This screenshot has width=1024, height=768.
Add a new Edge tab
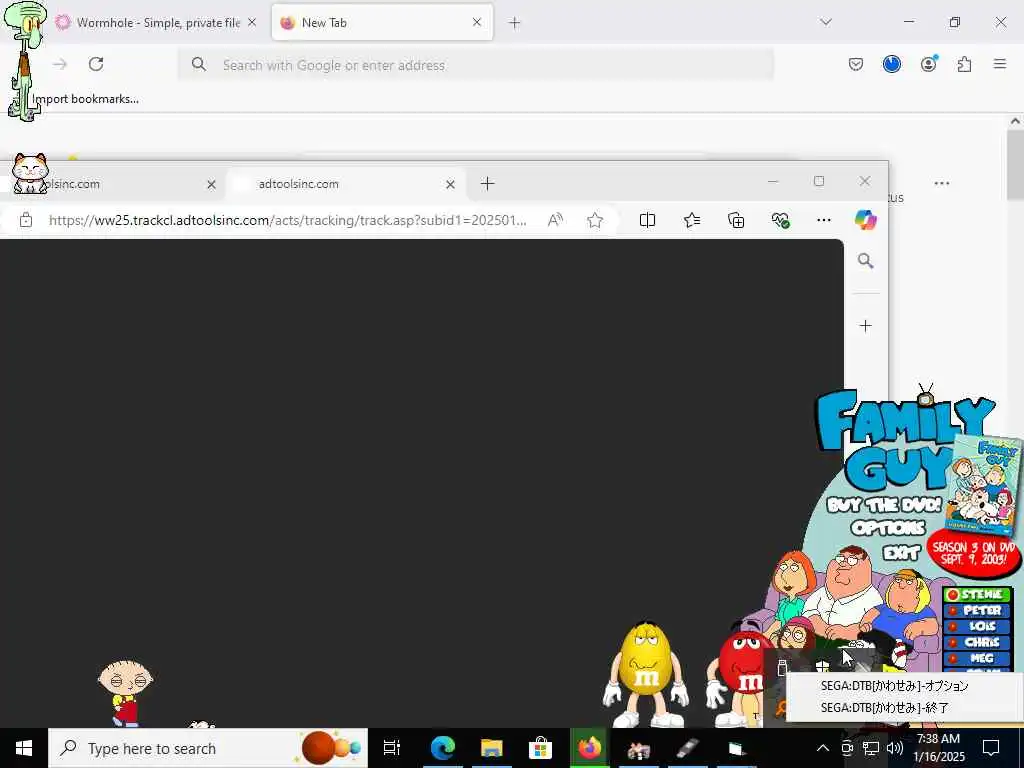point(487,184)
